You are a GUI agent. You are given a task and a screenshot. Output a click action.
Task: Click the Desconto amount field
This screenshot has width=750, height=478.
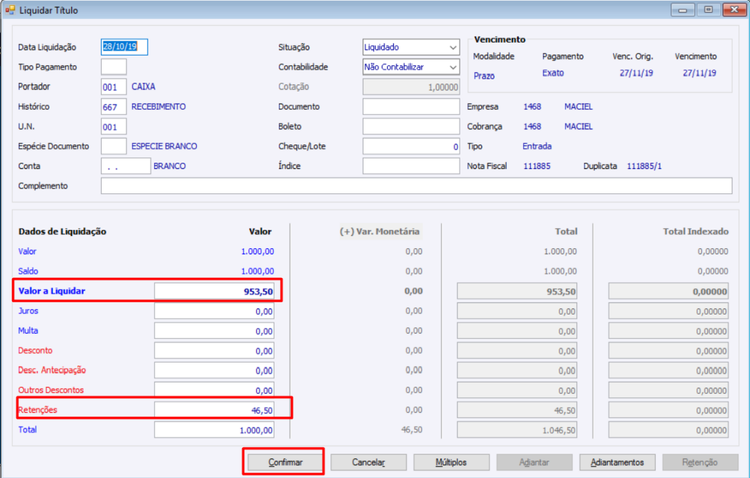214,351
